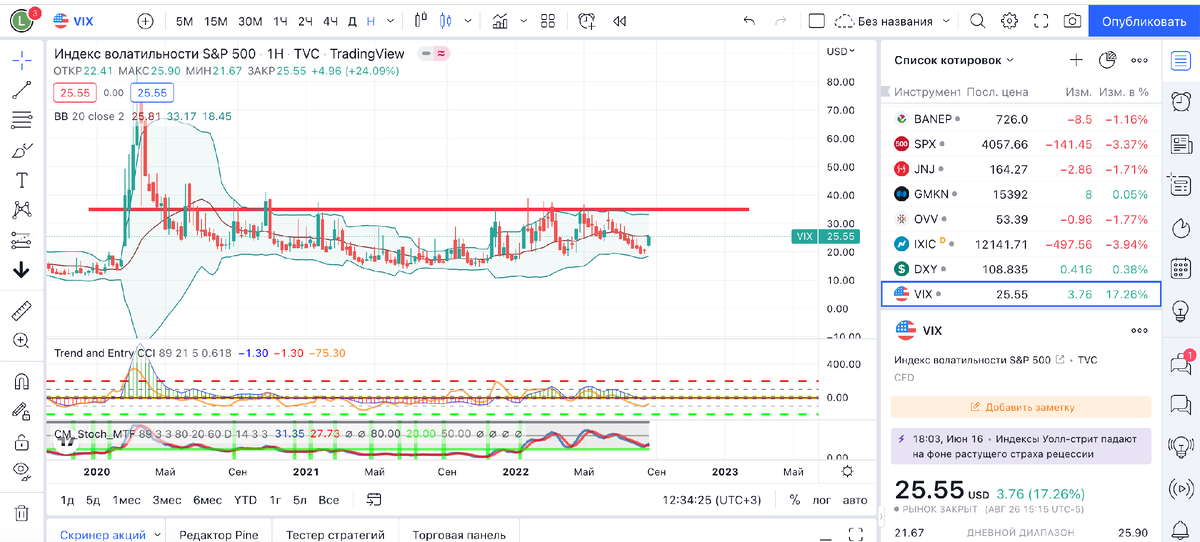Select the 30M timeframe

[250, 21]
